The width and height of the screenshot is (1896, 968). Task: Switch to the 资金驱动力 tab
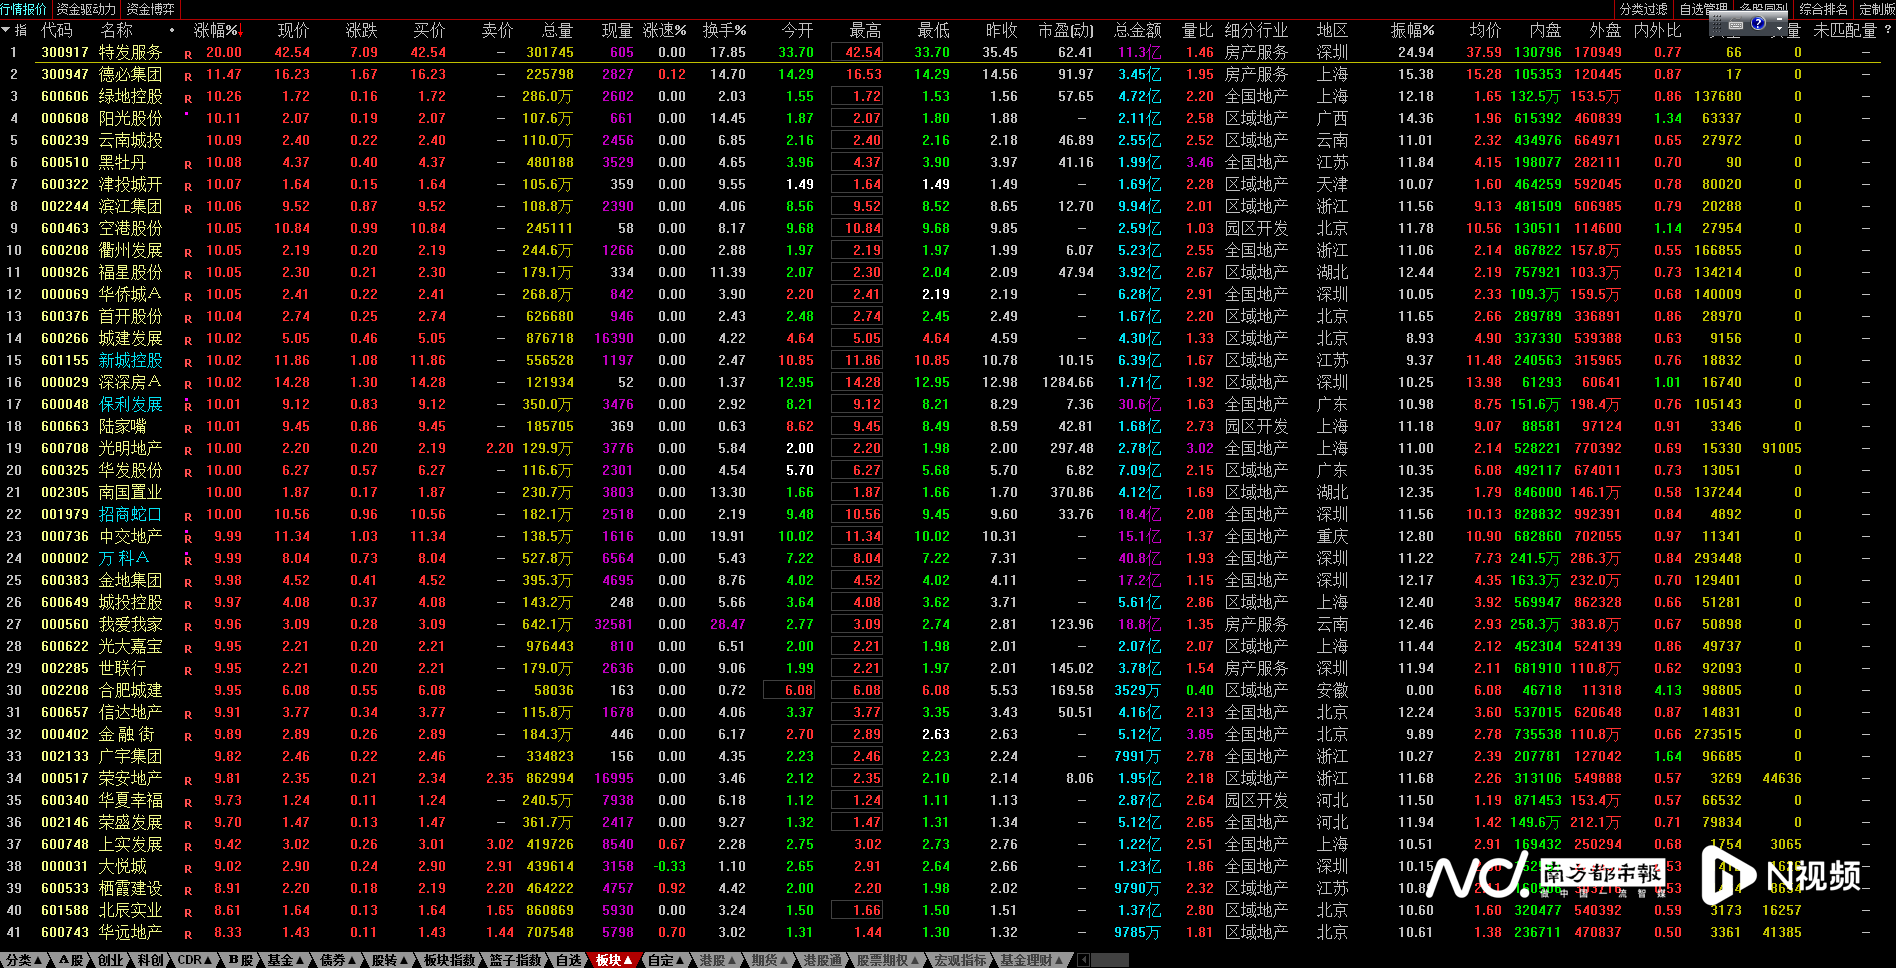pyautogui.click(x=86, y=9)
